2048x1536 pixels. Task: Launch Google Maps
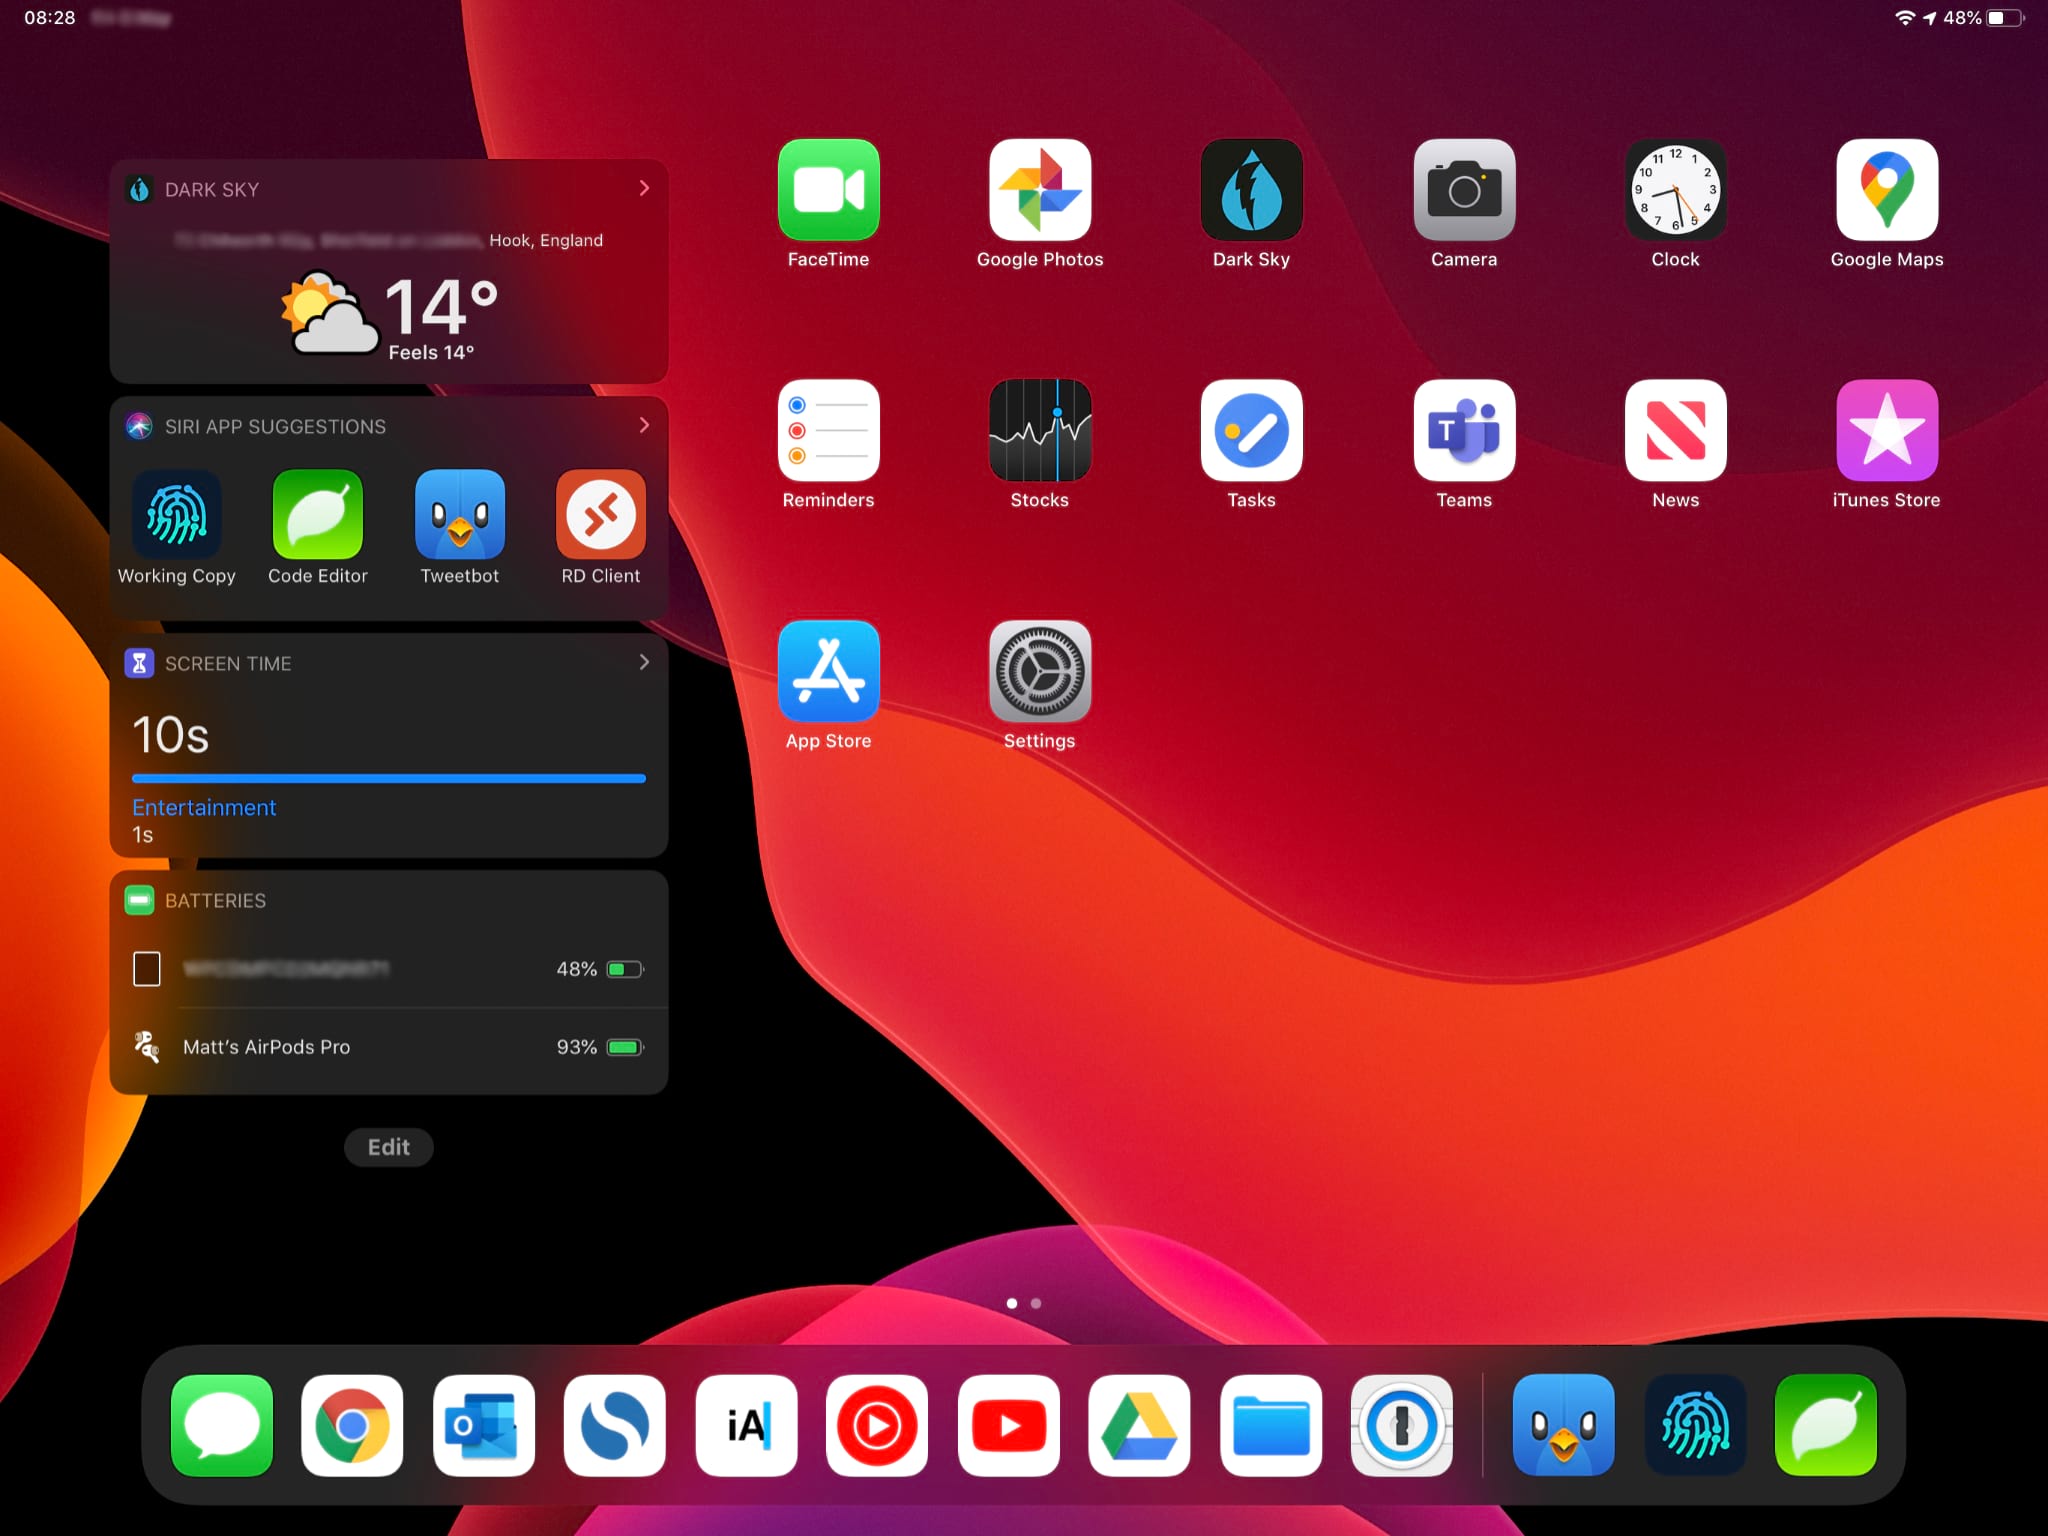coord(1887,190)
